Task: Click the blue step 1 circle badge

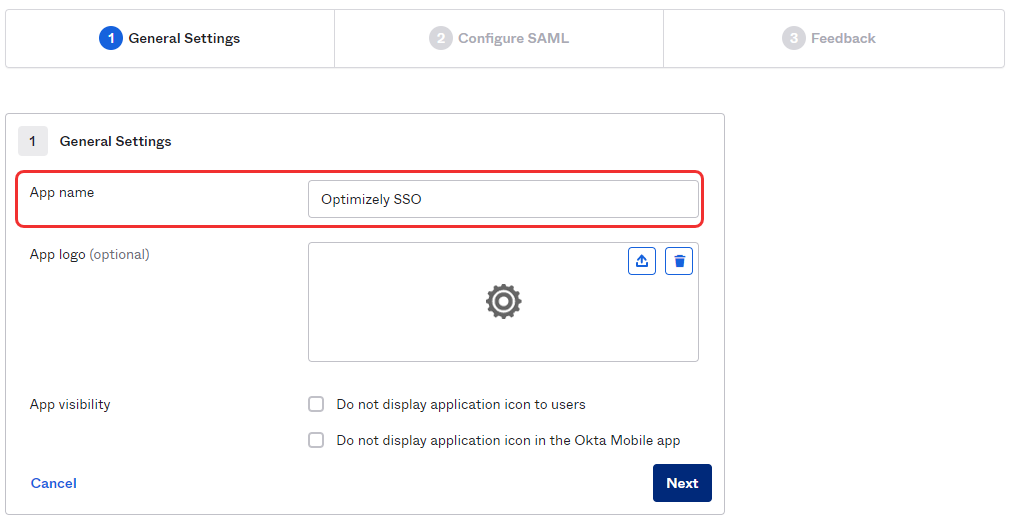Action: click(x=110, y=38)
